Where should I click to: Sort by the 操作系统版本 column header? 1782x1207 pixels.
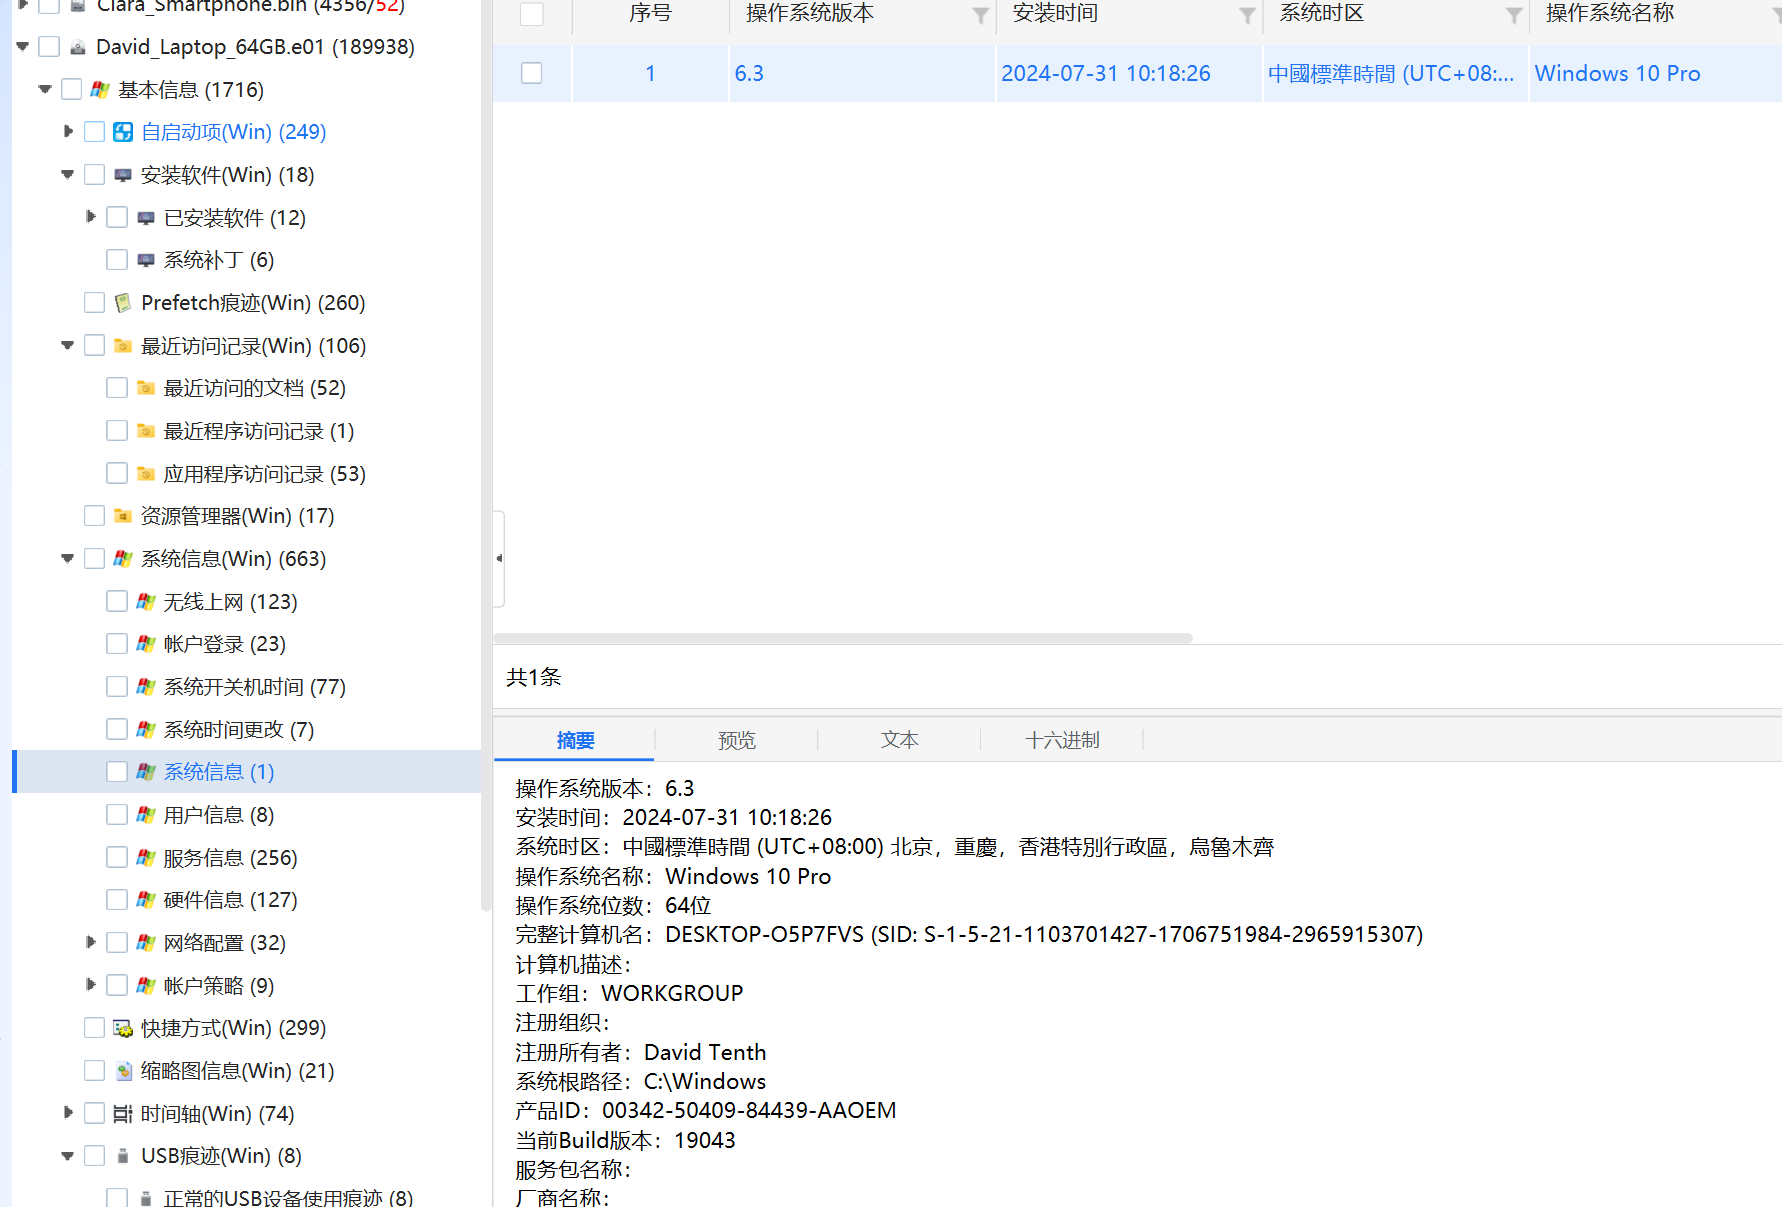[x=810, y=14]
